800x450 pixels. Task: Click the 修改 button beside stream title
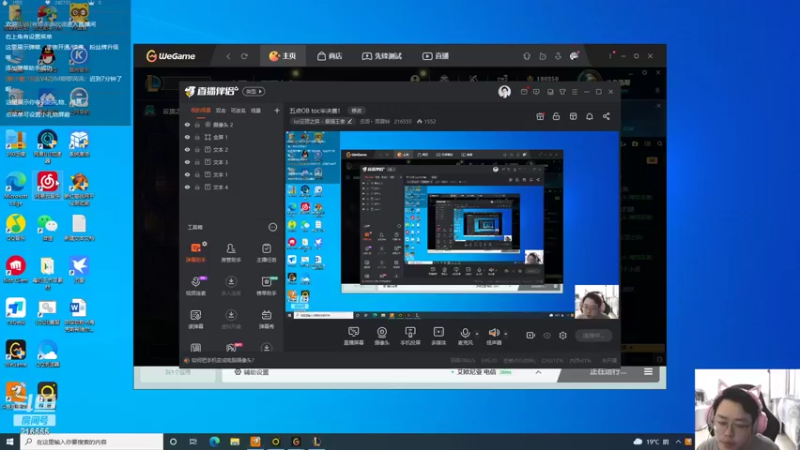pos(356,111)
